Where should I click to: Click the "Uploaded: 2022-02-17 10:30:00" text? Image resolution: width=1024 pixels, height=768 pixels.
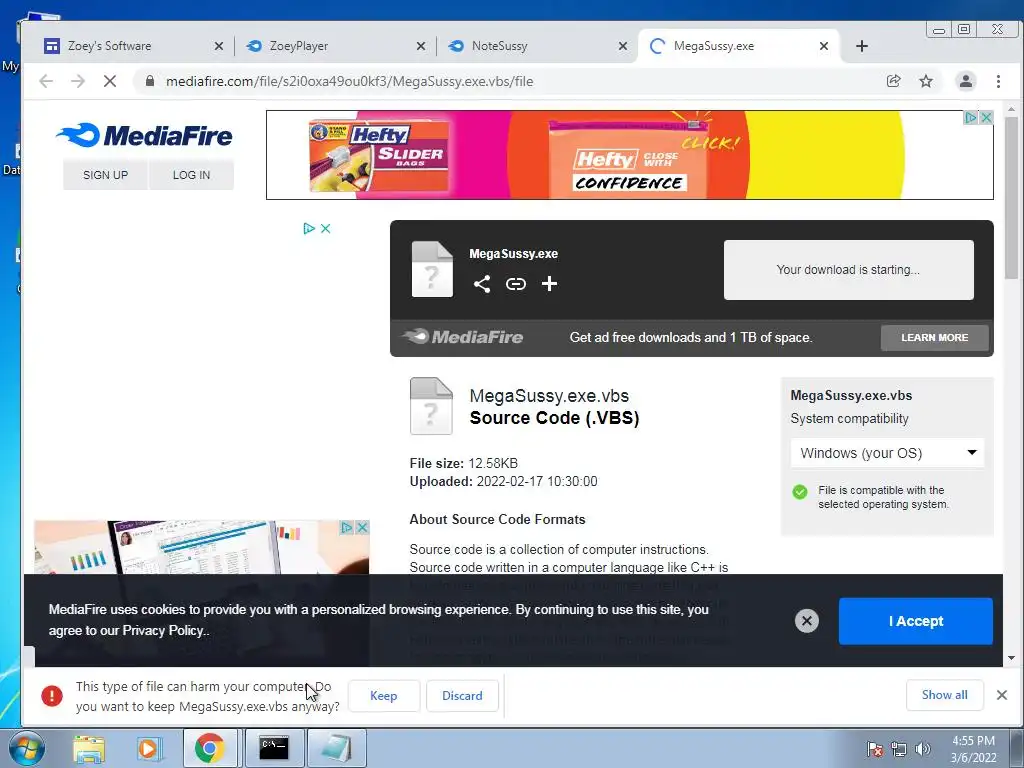[504, 481]
